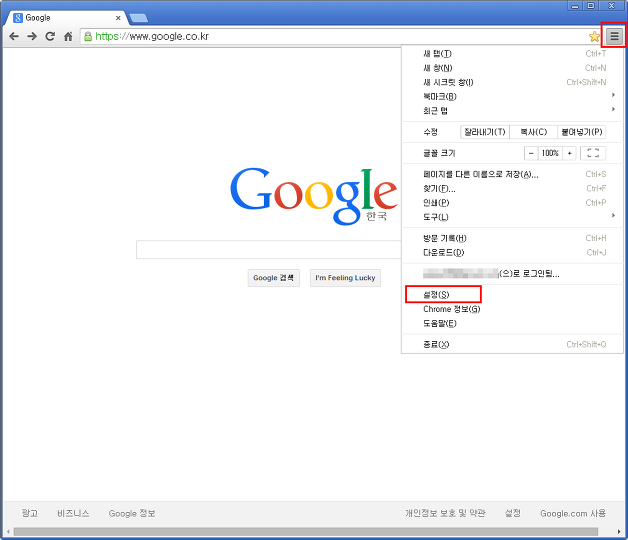Select the Google tab

click(66, 18)
